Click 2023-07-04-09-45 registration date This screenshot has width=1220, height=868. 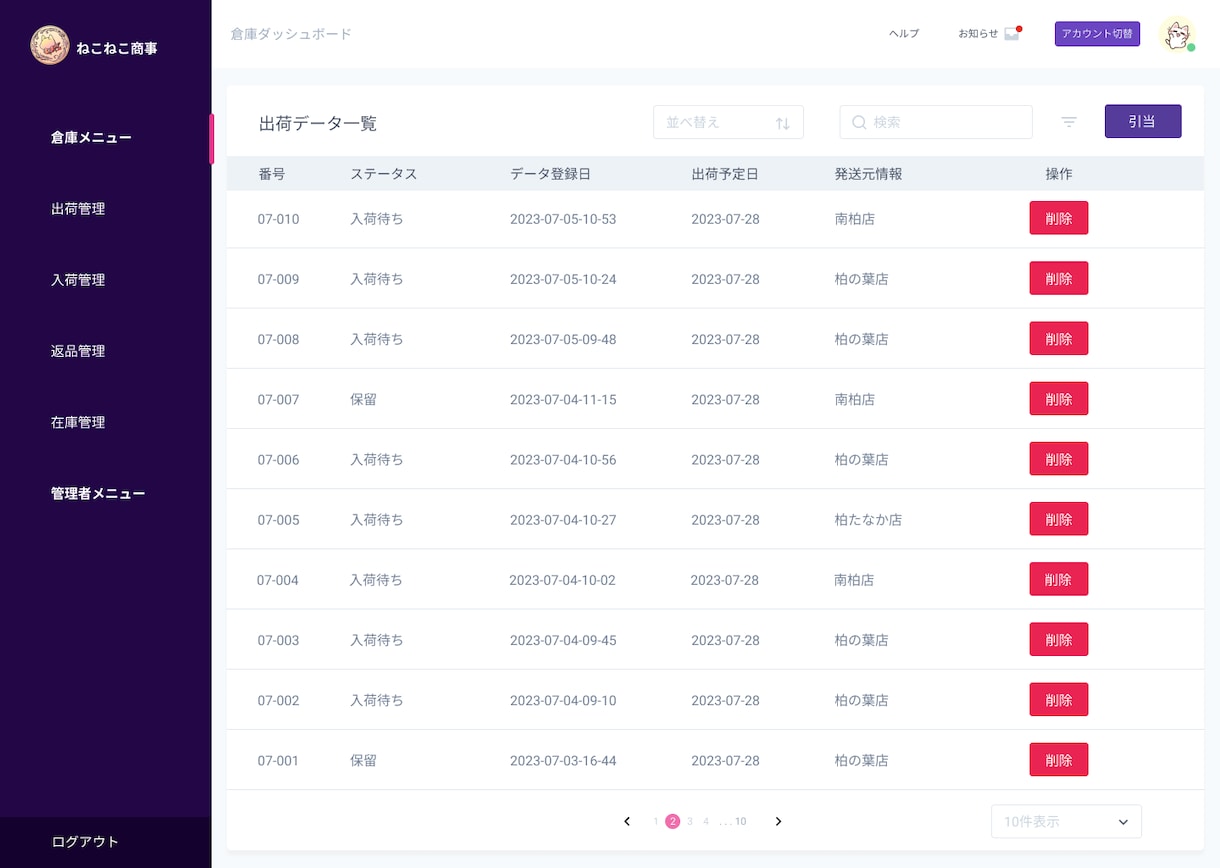563,640
